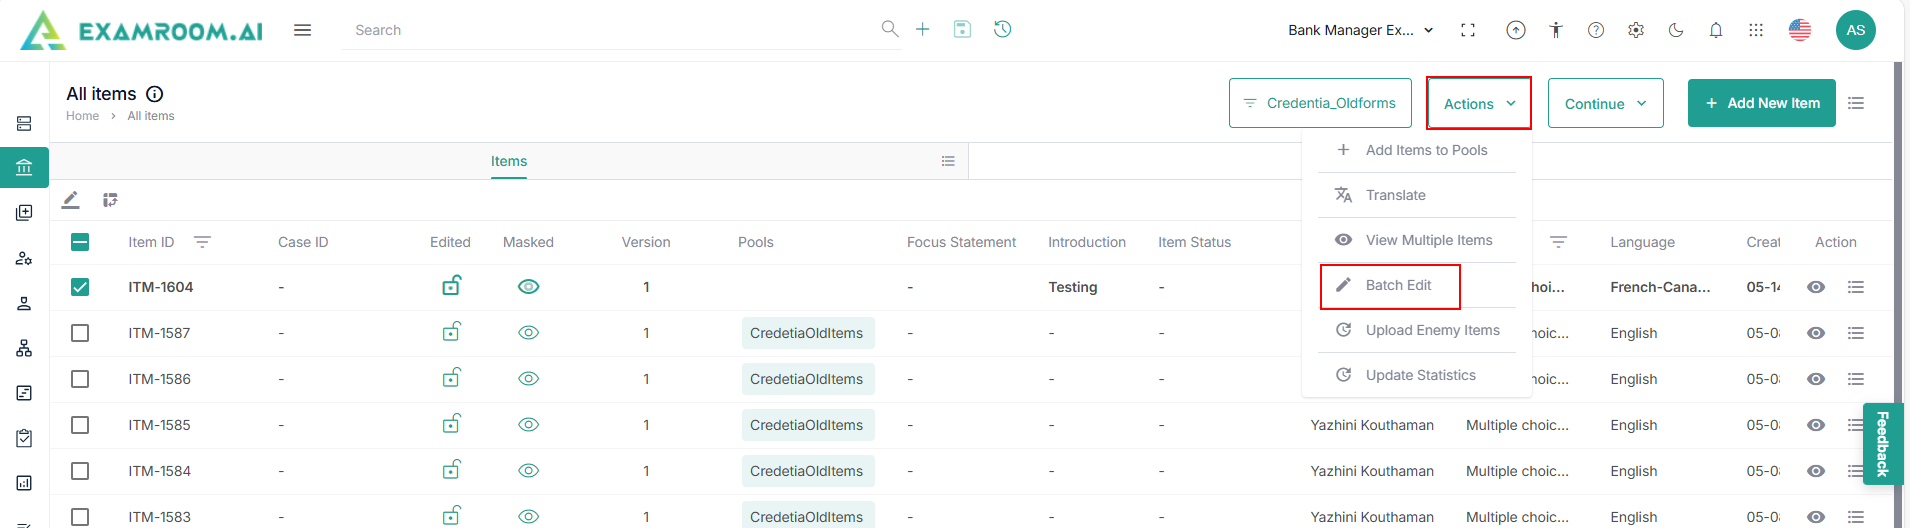
Task: Expand the Continue dropdown
Action: click(x=1605, y=104)
